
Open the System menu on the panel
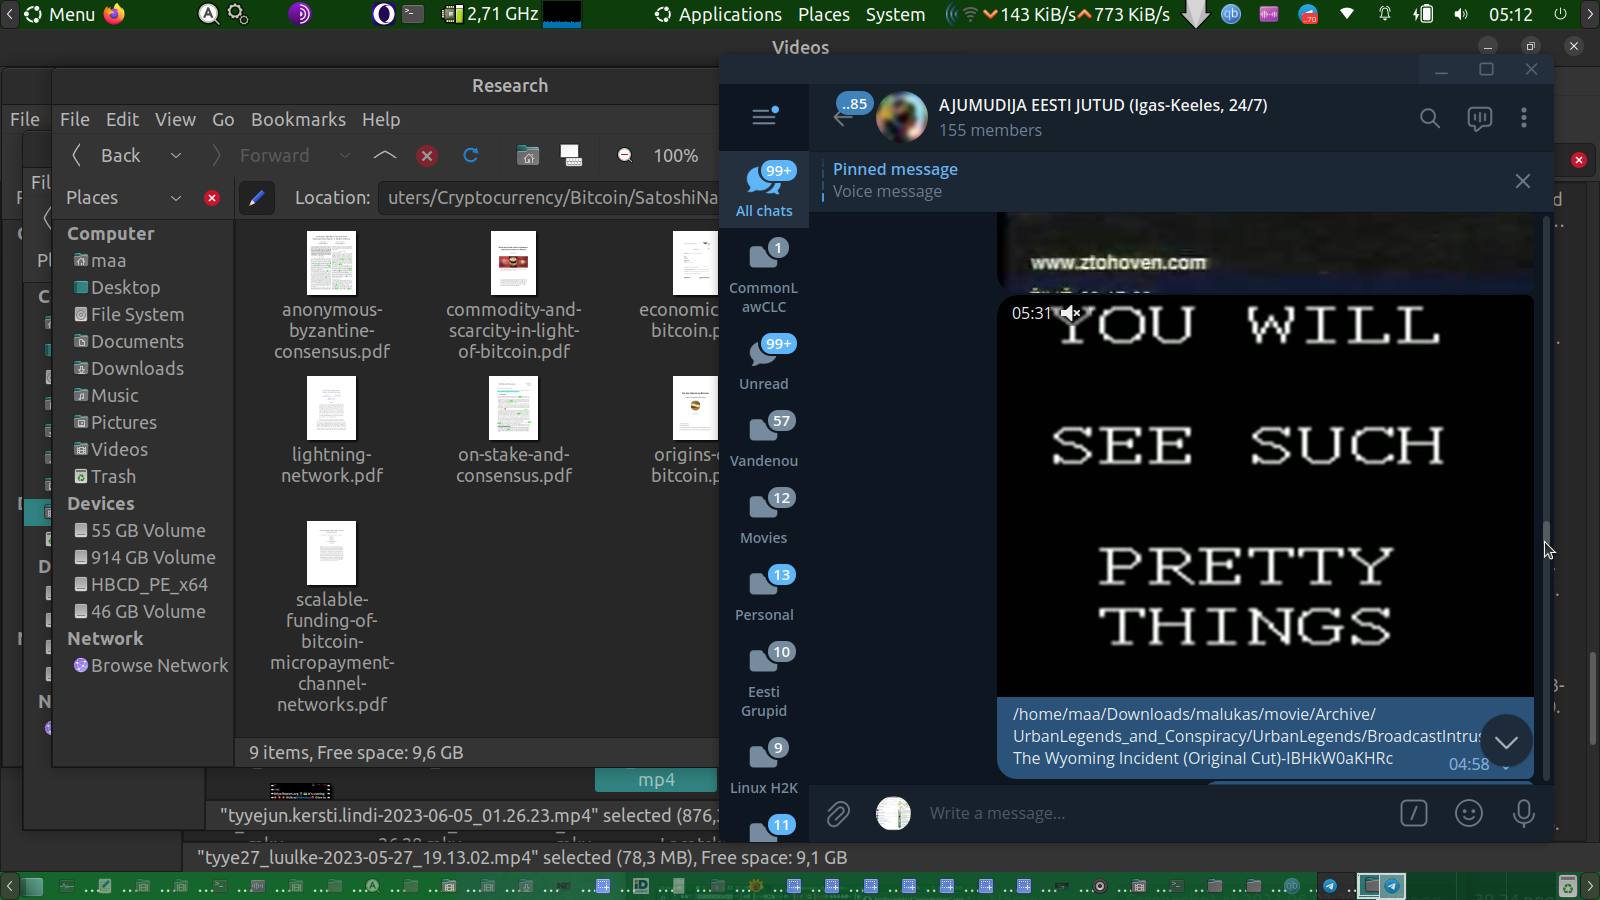click(x=895, y=14)
